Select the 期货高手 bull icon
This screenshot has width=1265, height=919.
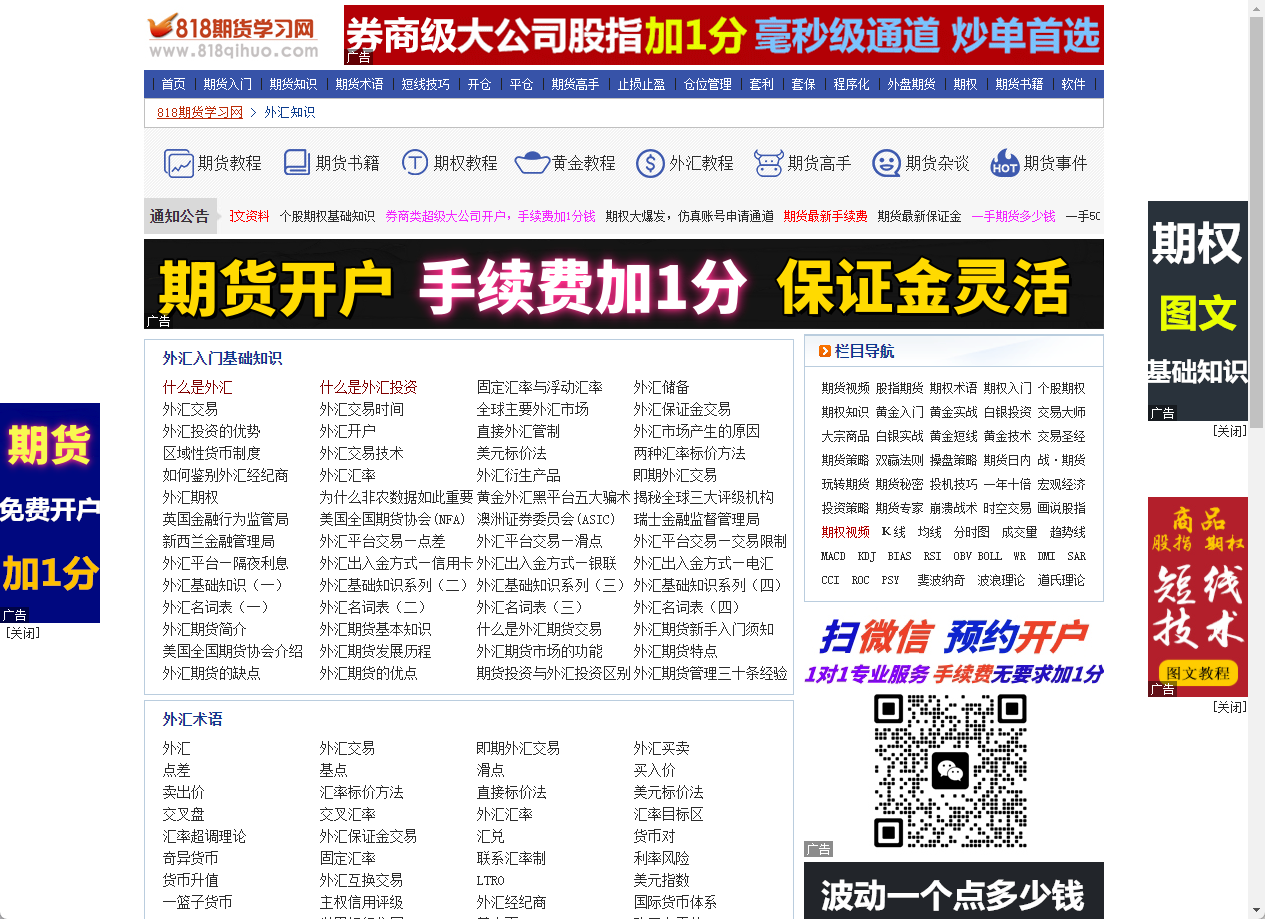(768, 162)
